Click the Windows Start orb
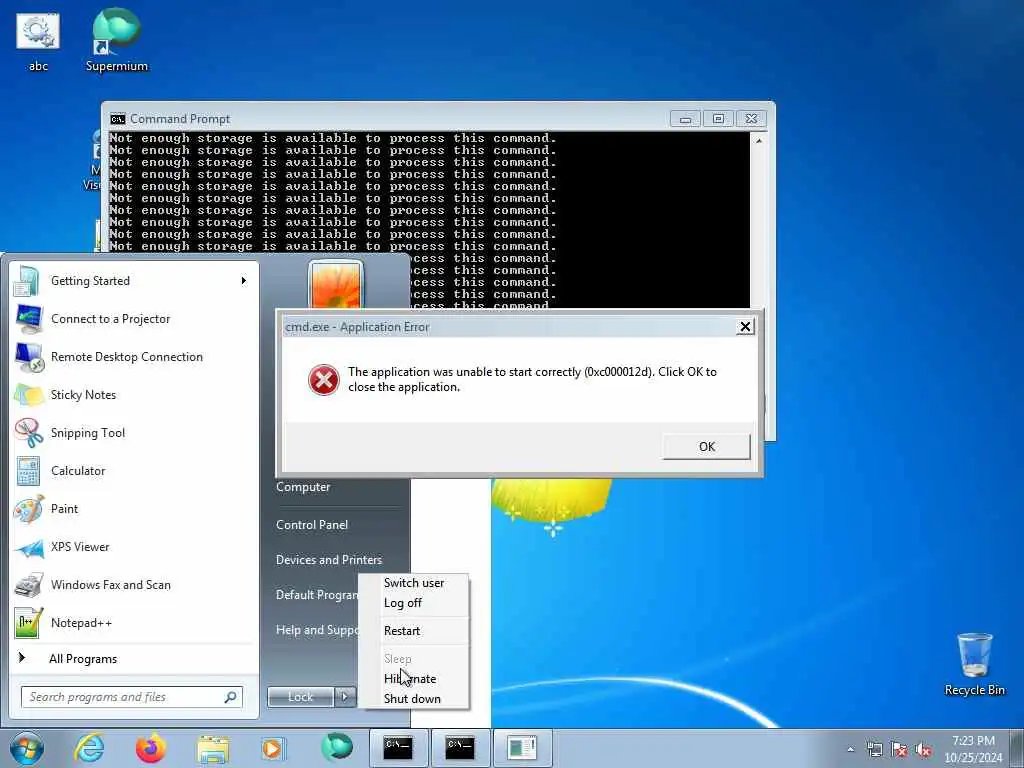This screenshot has height=768, width=1024. click(x=27, y=748)
